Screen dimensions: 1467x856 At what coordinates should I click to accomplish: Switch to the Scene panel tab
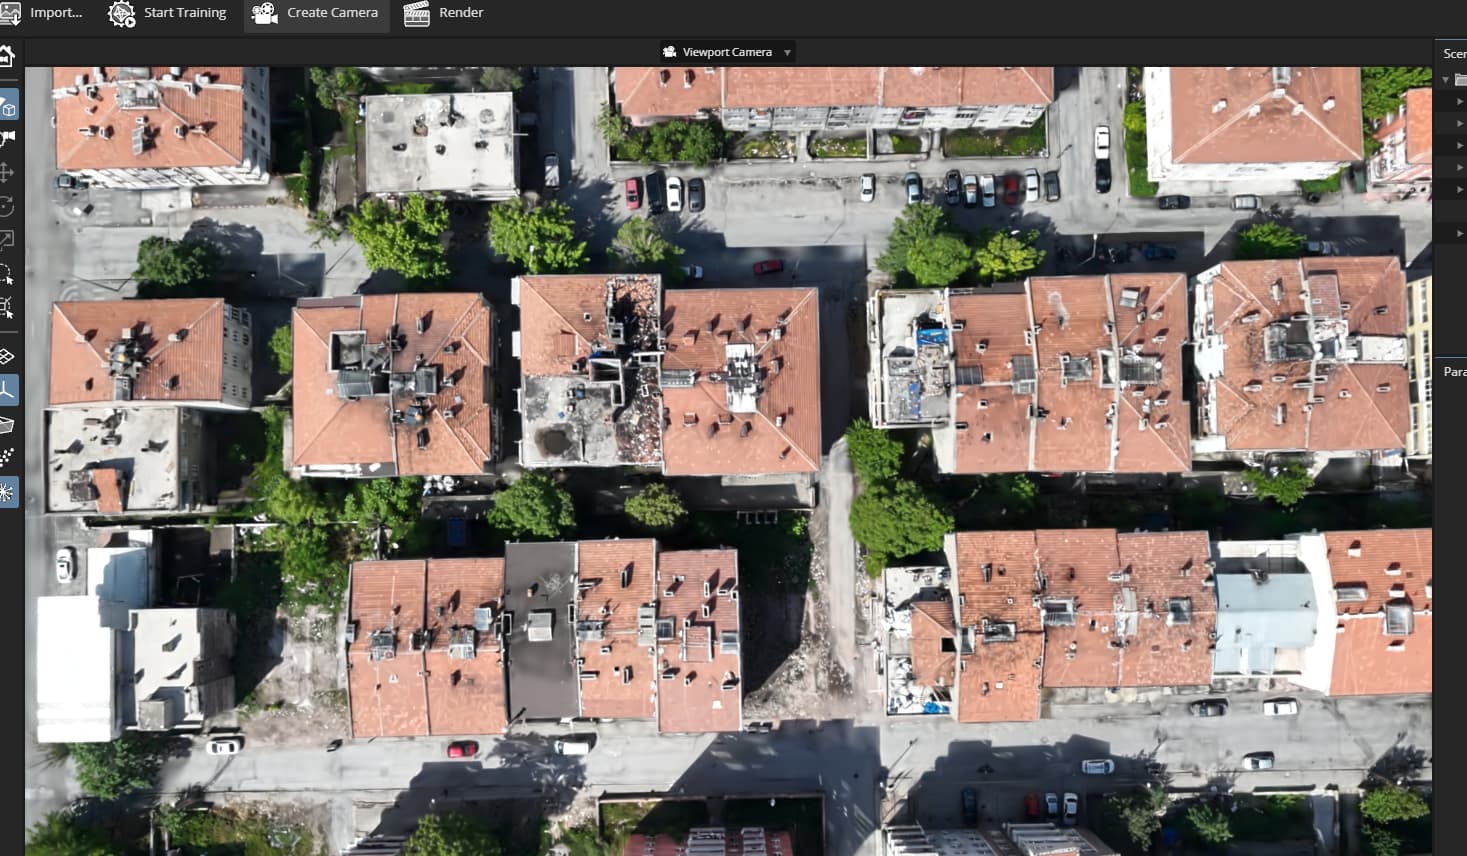coord(1454,53)
